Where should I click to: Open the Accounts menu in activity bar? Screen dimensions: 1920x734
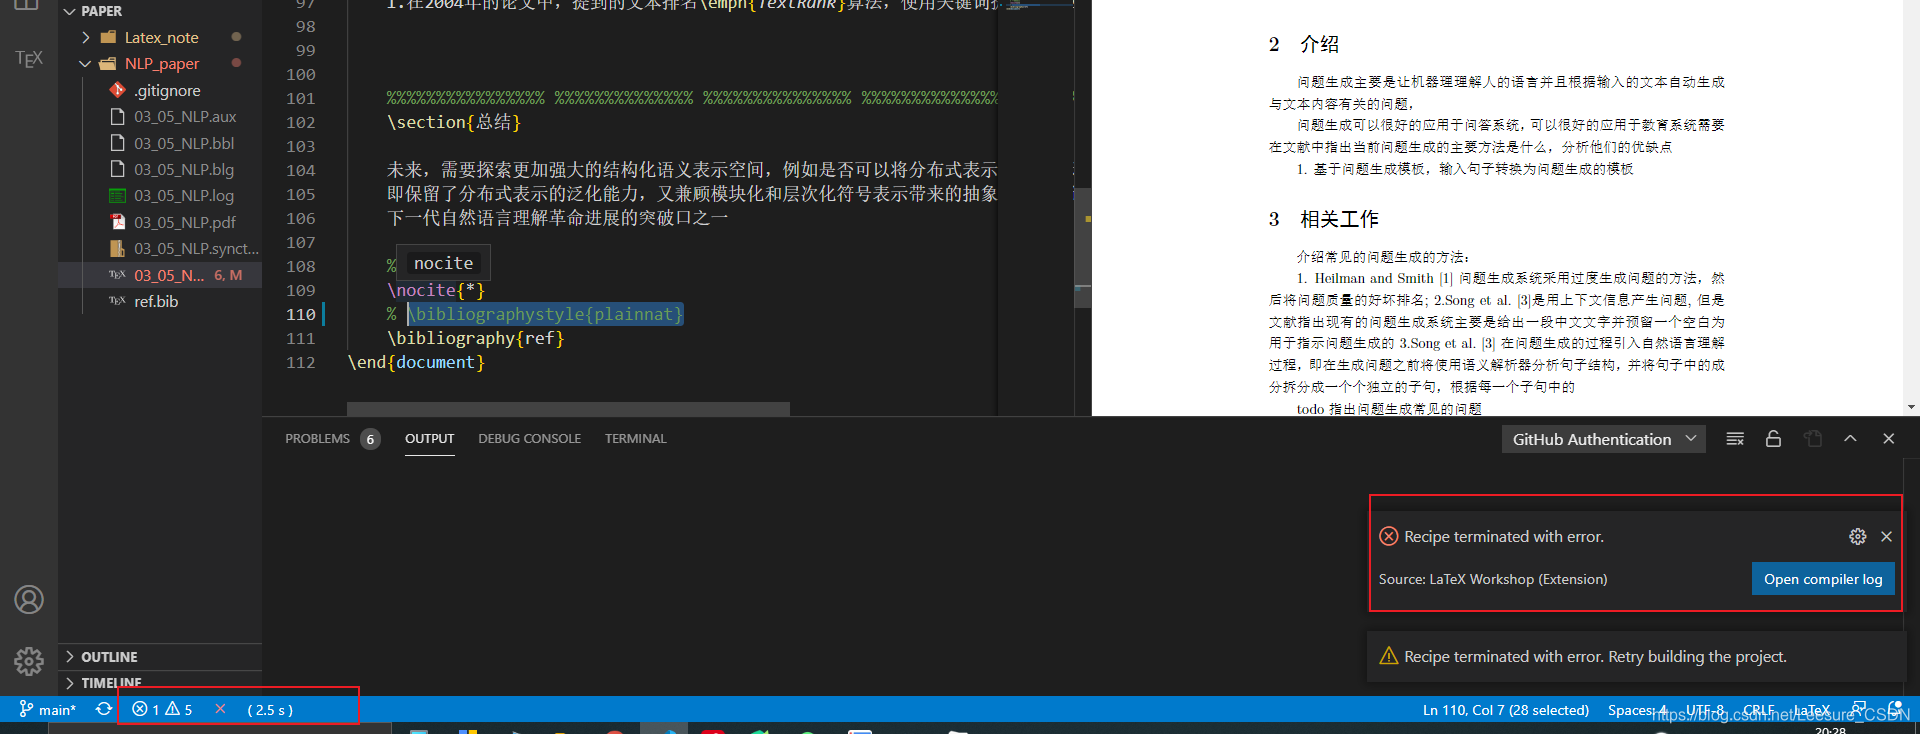point(29,600)
